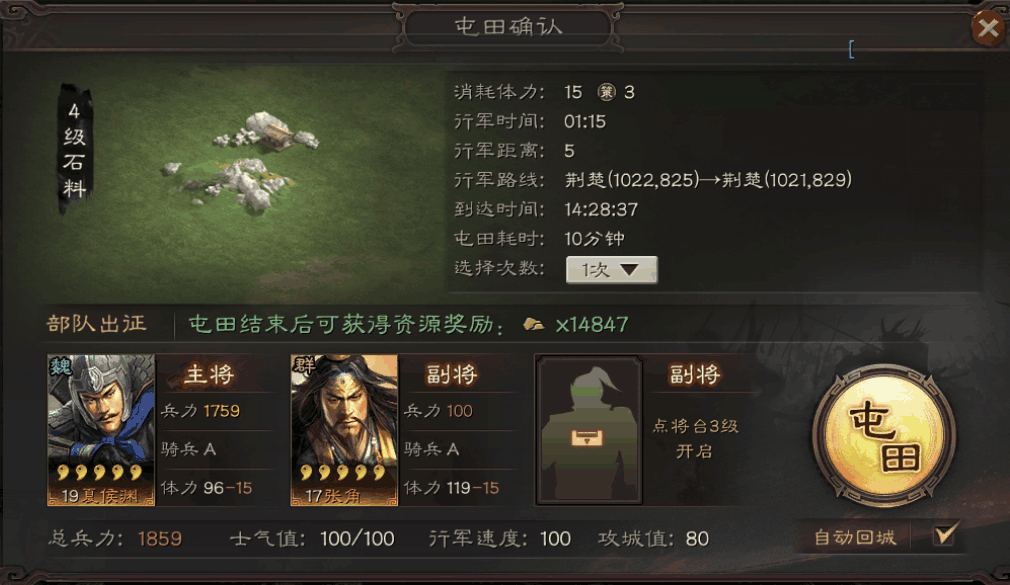Select 夏侯渊 general portrait
The height and width of the screenshot is (585, 1010).
click(x=101, y=430)
